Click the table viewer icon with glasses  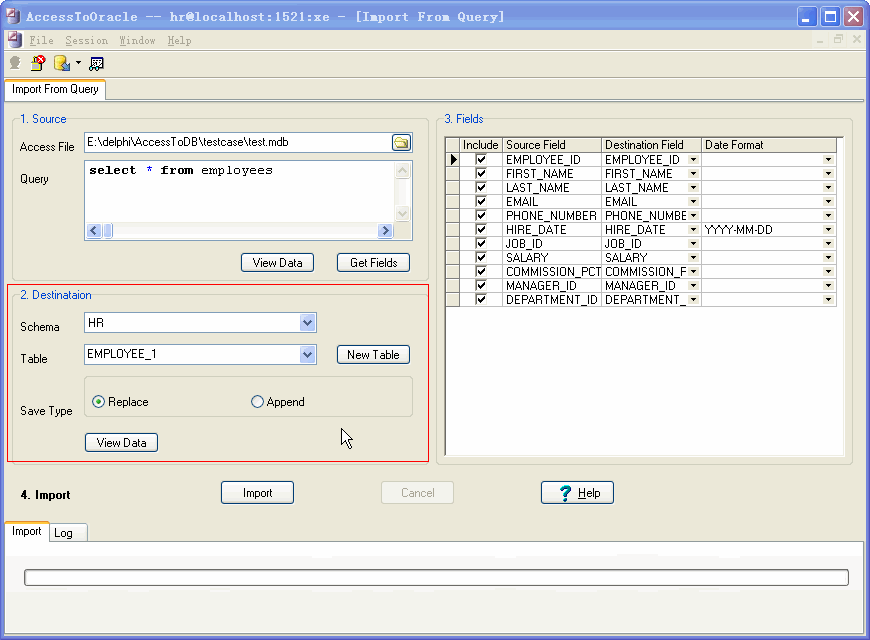[x=97, y=64]
